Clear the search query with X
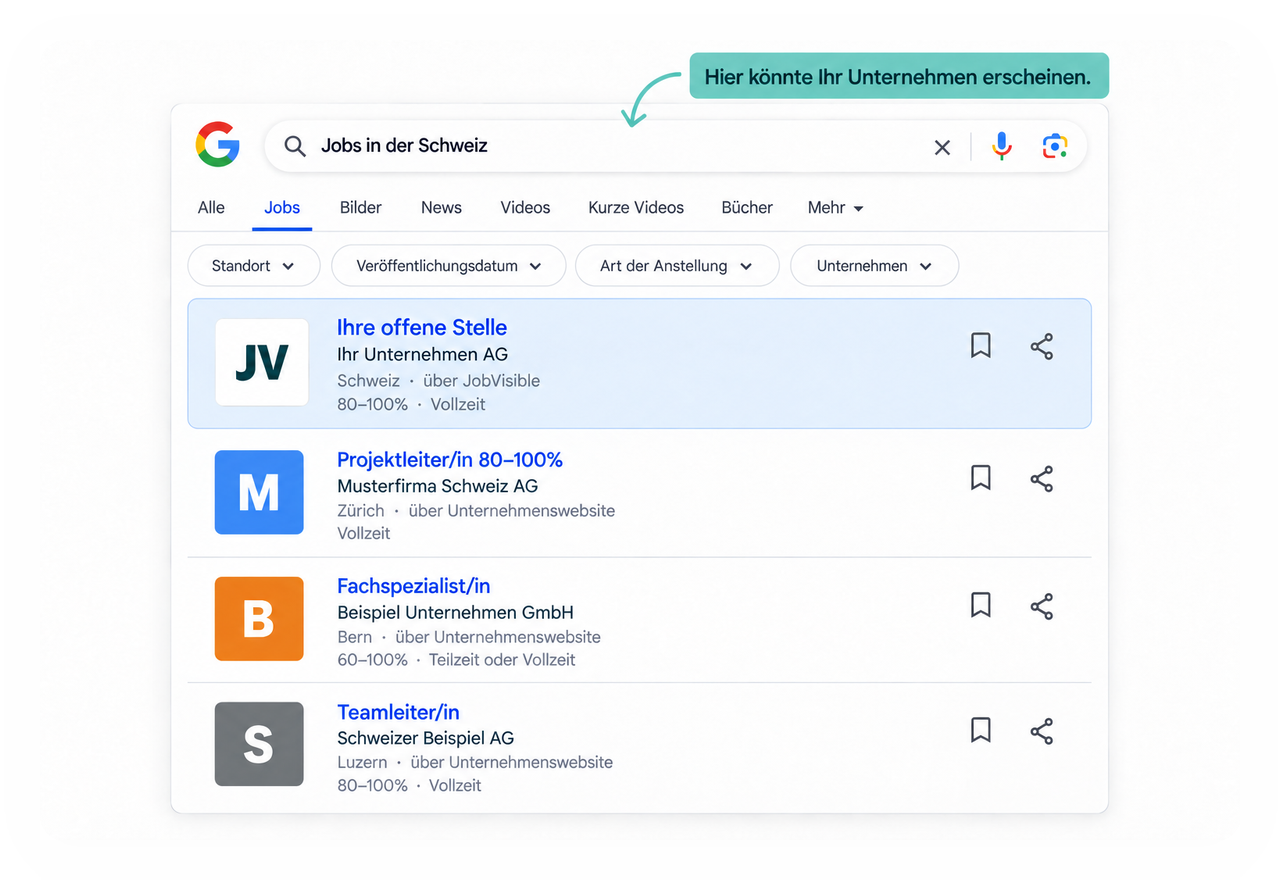 [942, 147]
